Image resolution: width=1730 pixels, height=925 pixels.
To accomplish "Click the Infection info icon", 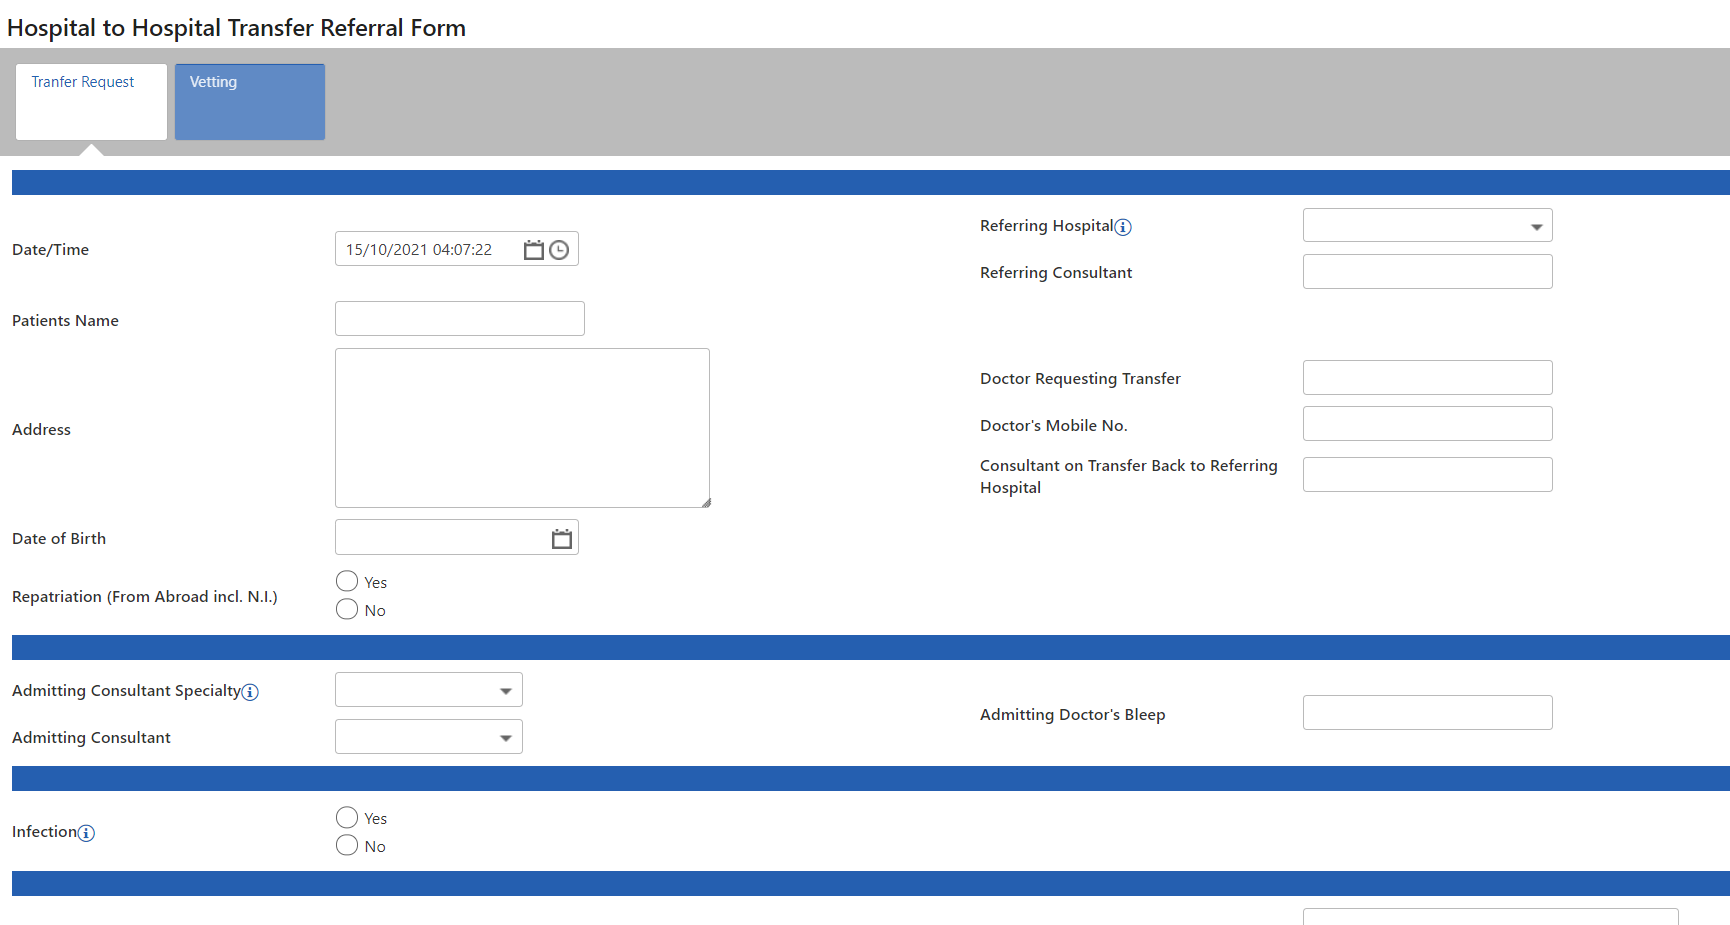I will coord(87,833).
